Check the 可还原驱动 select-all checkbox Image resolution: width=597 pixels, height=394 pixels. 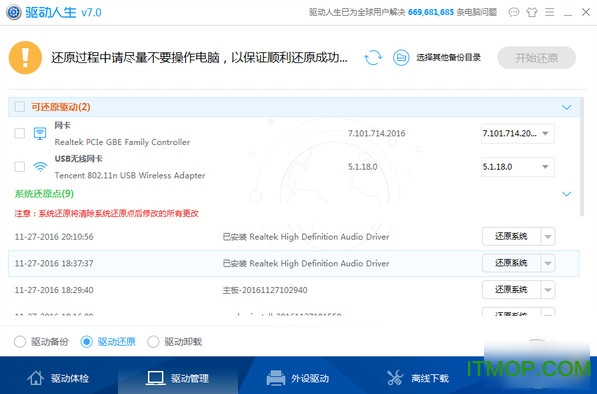pos(19,107)
